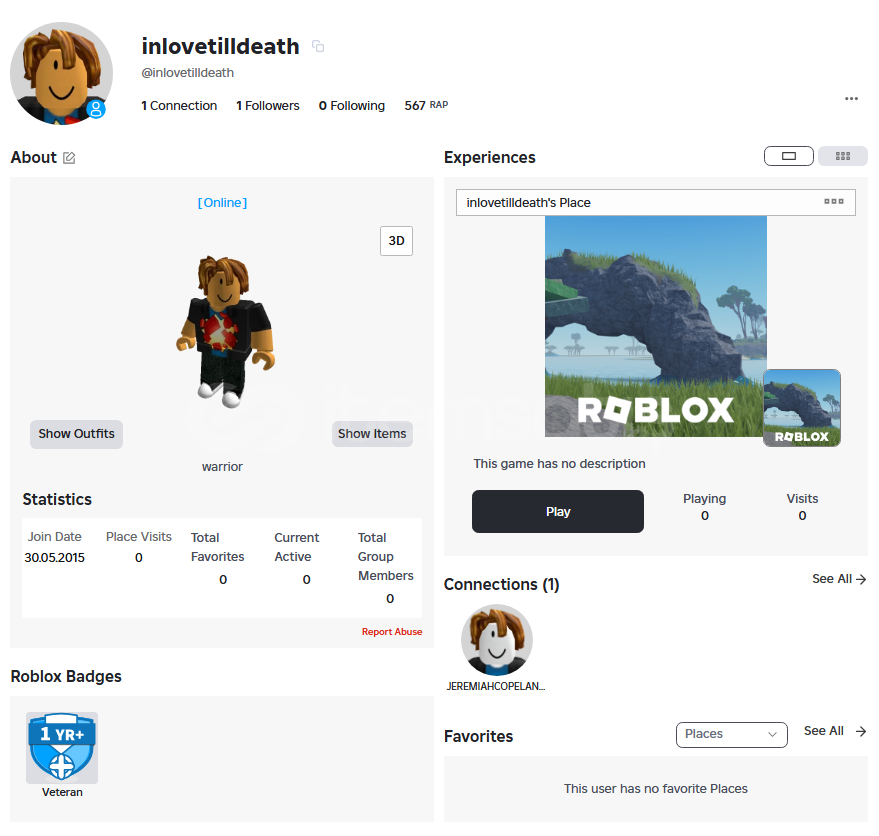See All favorites arrow link

point(835,731)
